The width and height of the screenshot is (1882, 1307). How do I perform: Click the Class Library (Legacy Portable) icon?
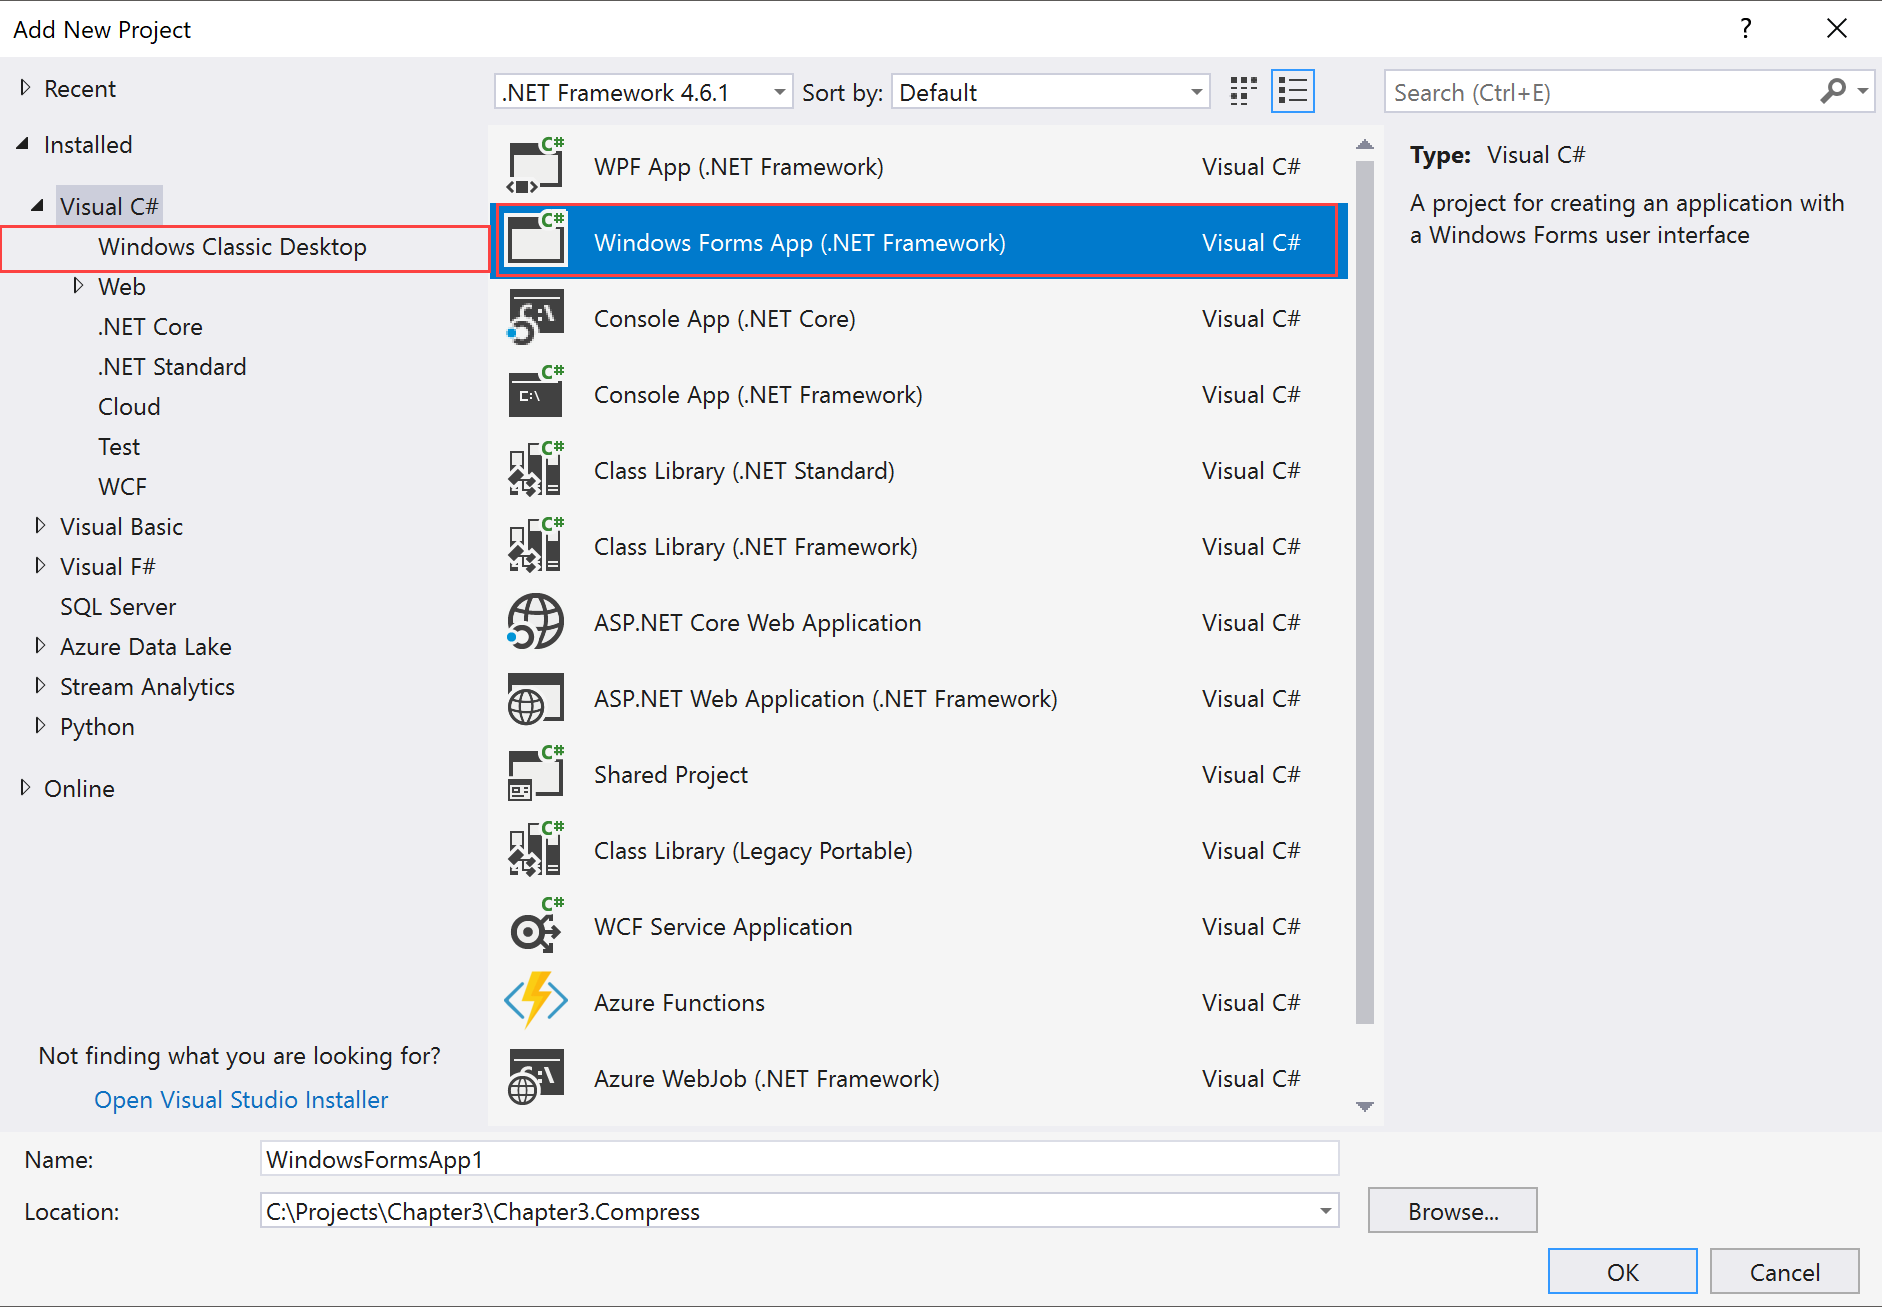coord(536,850)
